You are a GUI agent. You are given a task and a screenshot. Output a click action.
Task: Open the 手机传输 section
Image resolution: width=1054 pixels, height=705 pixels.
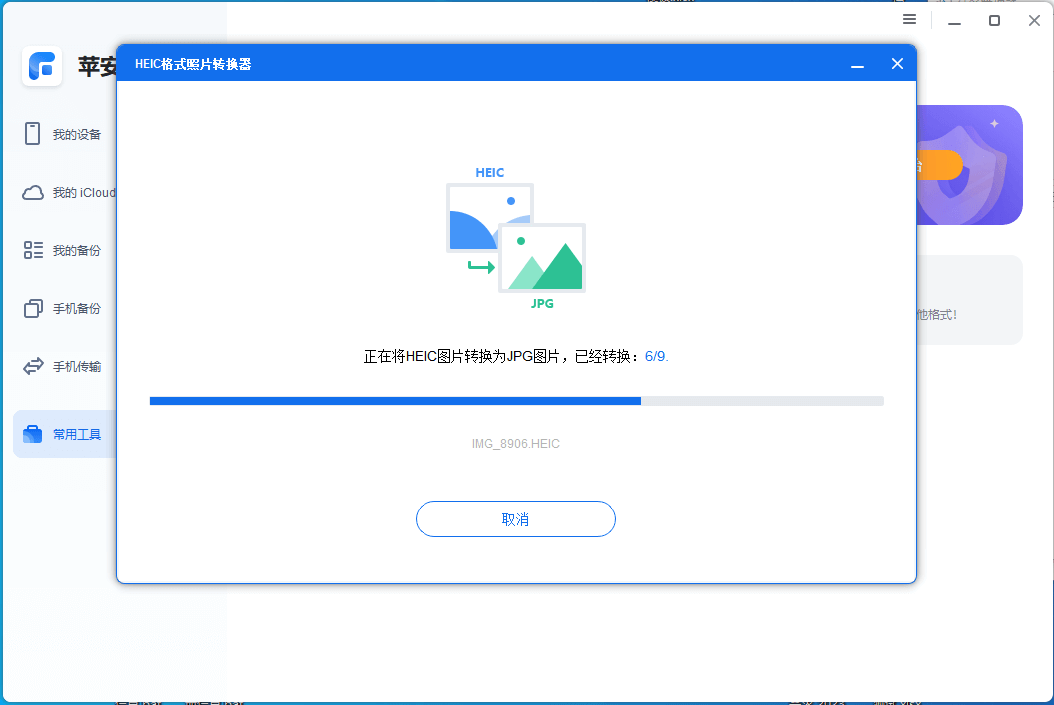(x=62, y=366)
